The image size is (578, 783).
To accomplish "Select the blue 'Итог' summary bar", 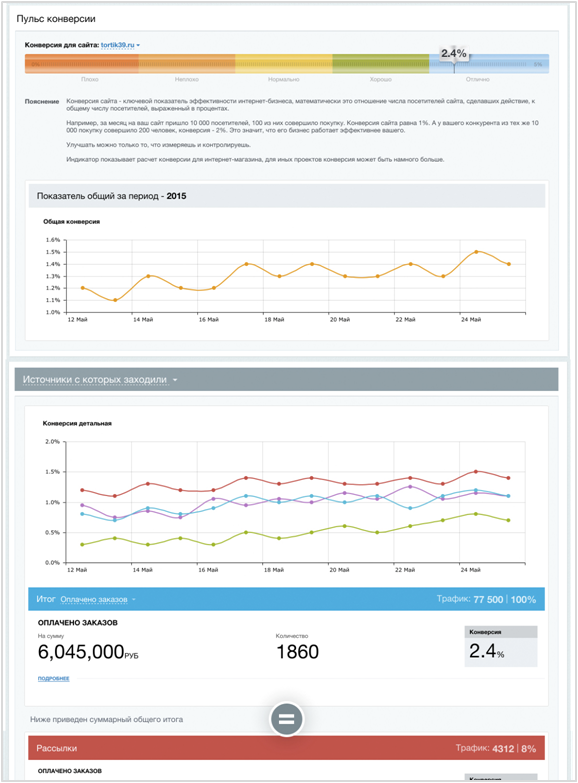I will pos(286,599).
